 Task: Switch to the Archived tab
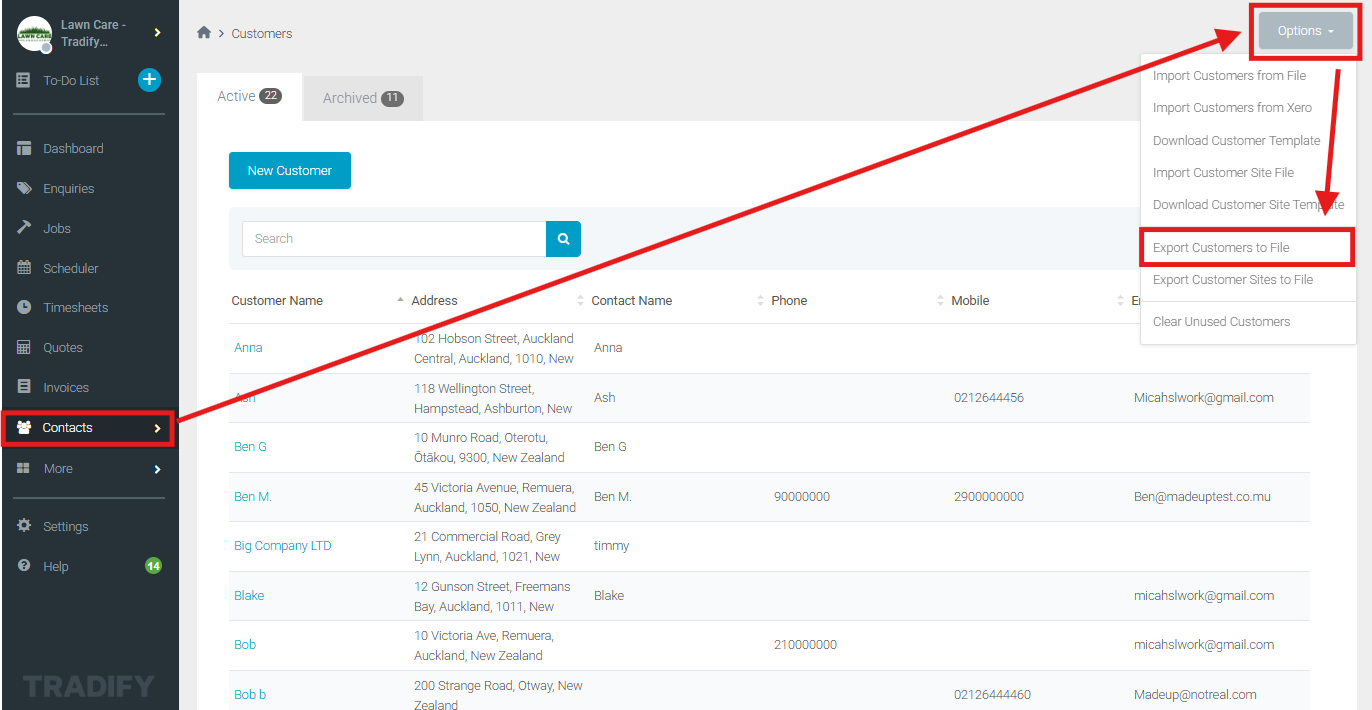click(362, 98)
